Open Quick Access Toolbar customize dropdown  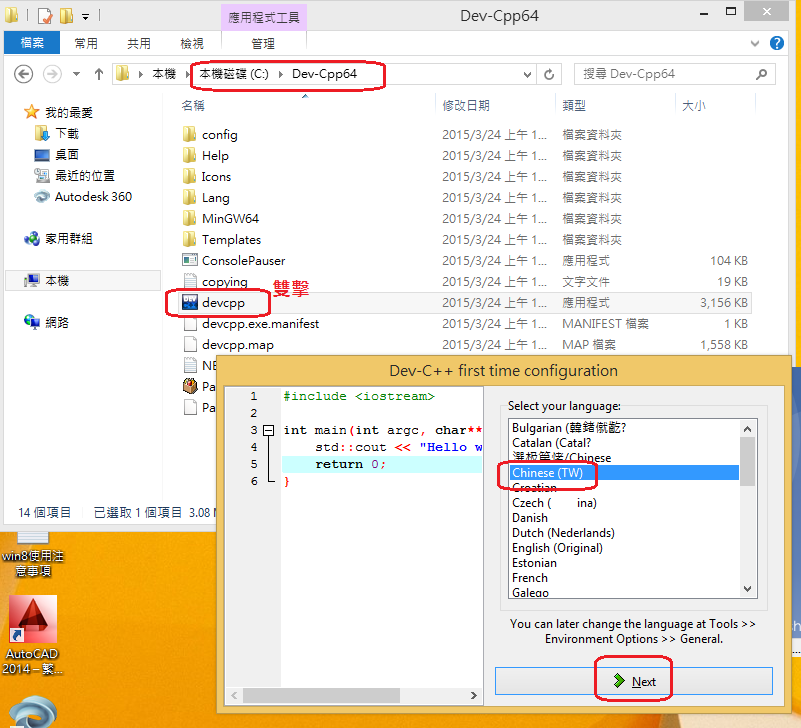[x=85, y=16]
